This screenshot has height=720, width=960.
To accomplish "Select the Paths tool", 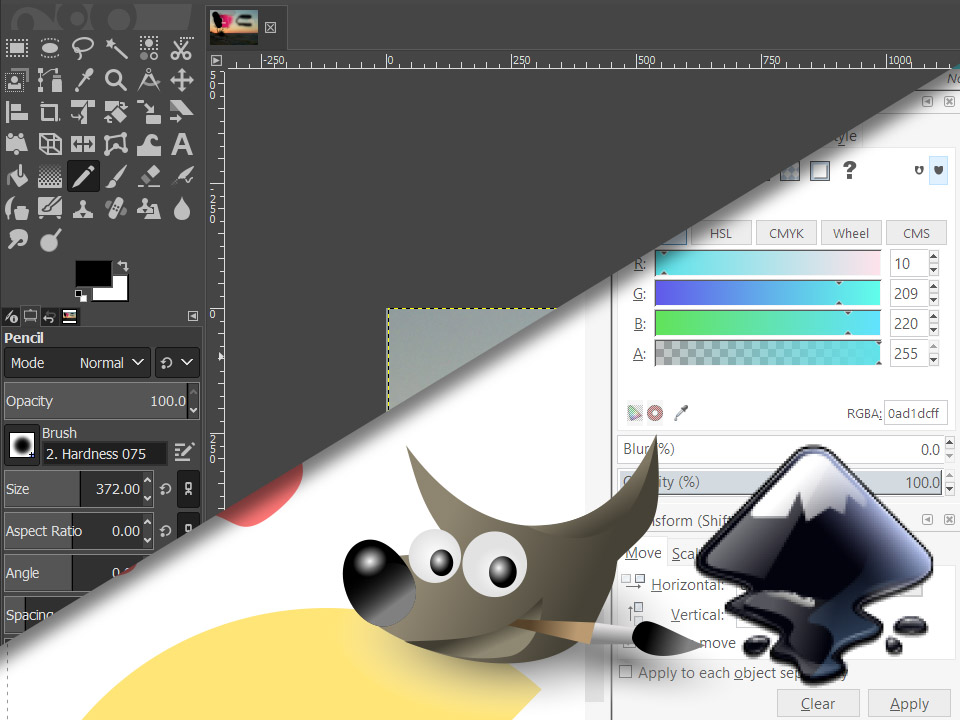I will pos(50,80).
